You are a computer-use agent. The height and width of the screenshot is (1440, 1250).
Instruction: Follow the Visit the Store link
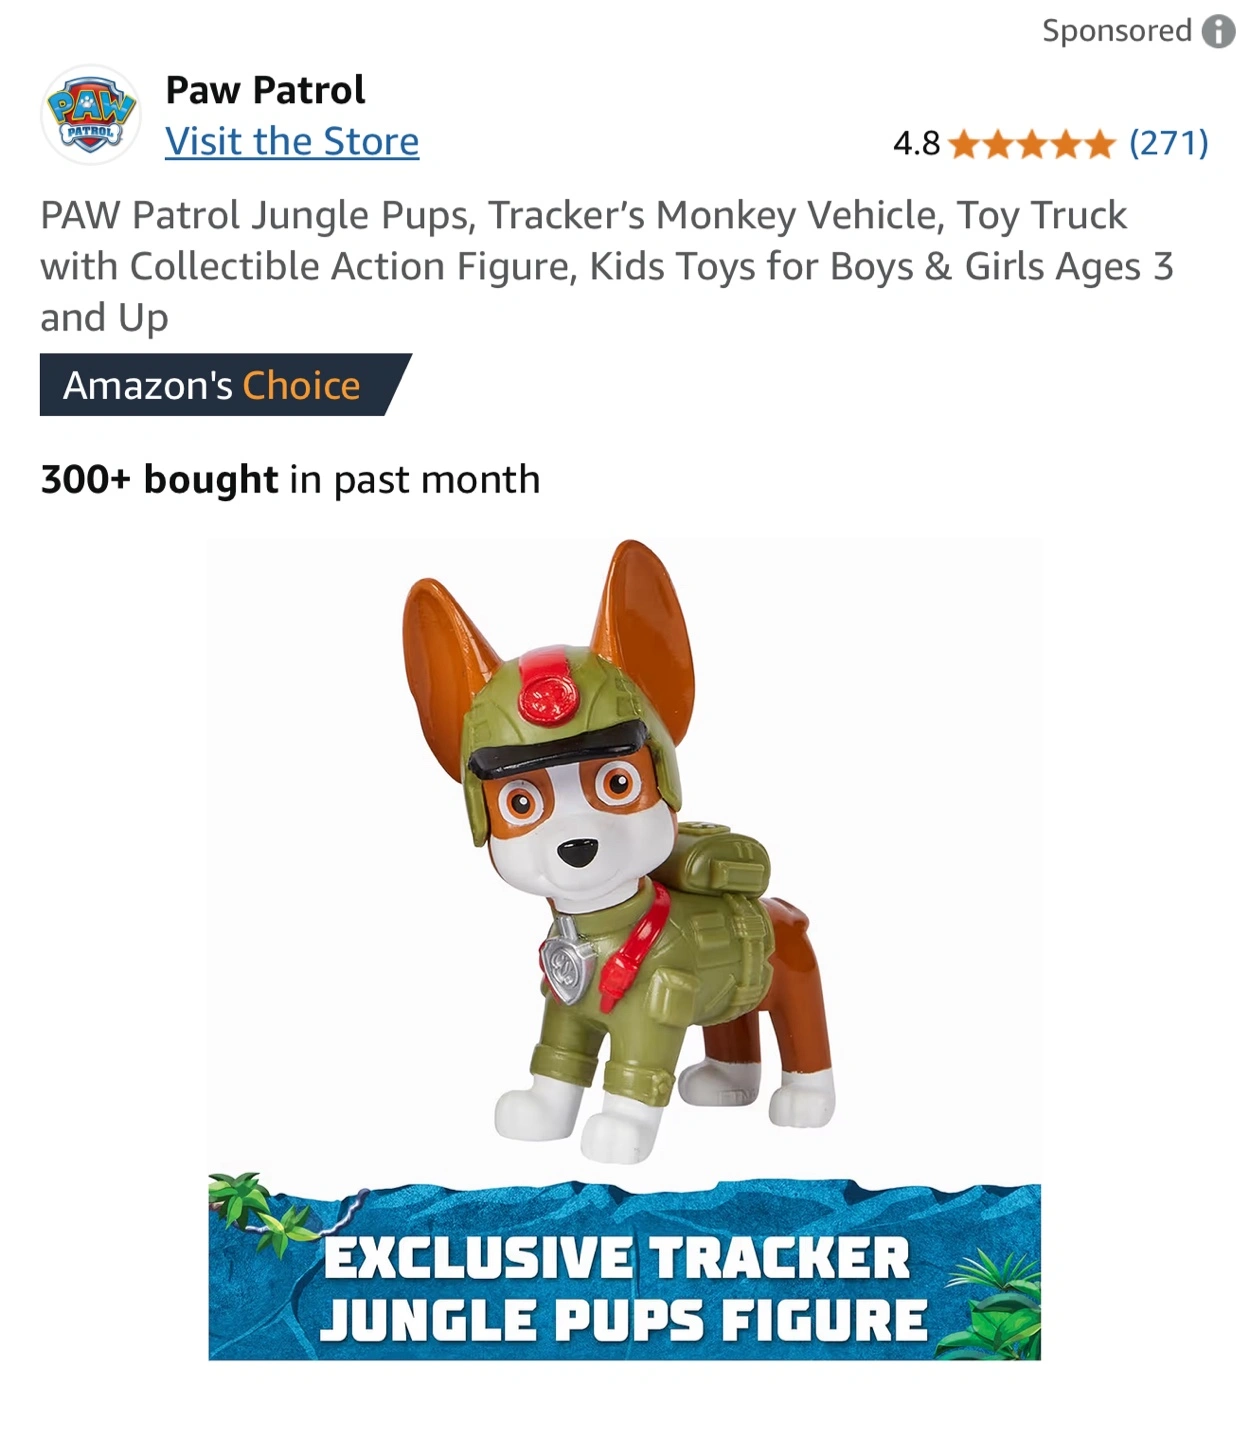coord(292,142)
